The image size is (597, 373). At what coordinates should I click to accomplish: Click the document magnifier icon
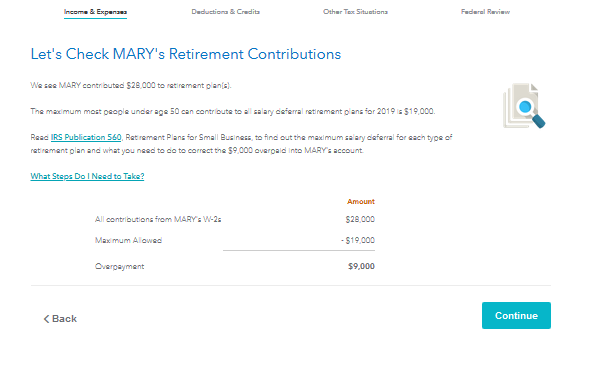(524, 106)
